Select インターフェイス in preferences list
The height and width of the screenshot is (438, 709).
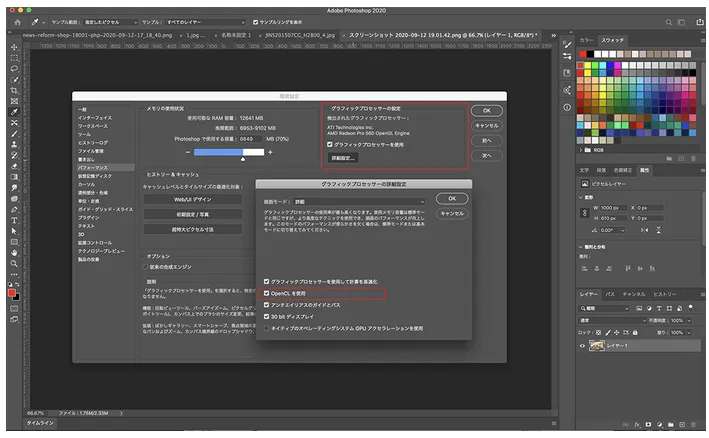95,118
